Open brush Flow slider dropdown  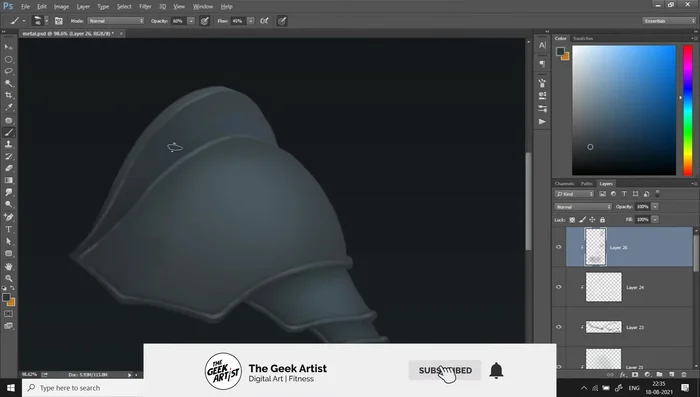point(251,21)
